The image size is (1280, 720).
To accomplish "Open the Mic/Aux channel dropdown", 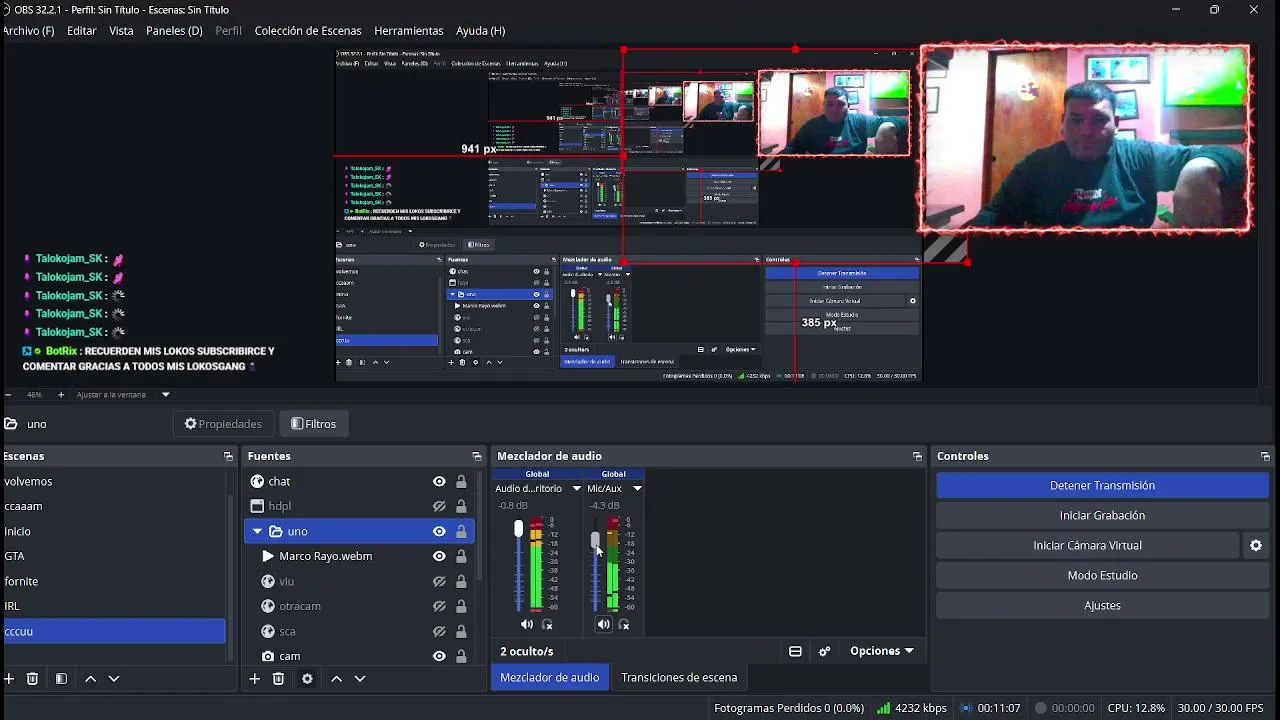I will coord(637,489).
